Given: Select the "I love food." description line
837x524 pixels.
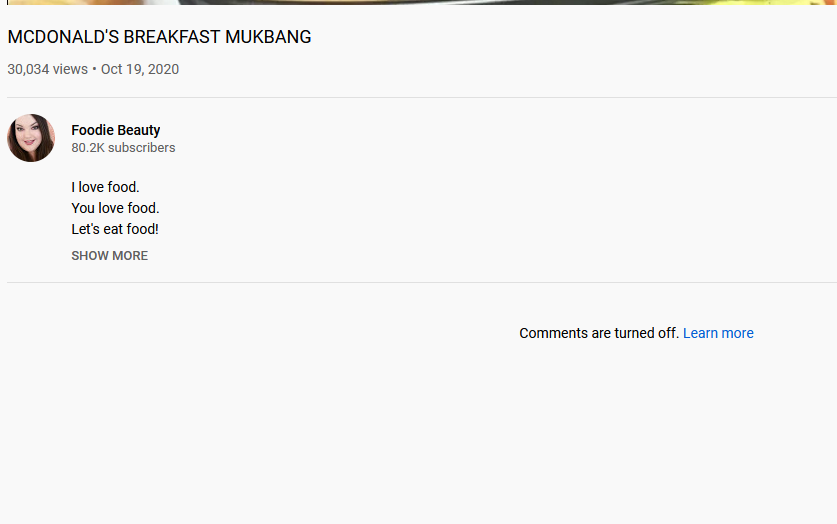Looking at the screenshot, I should pos(105,187).
